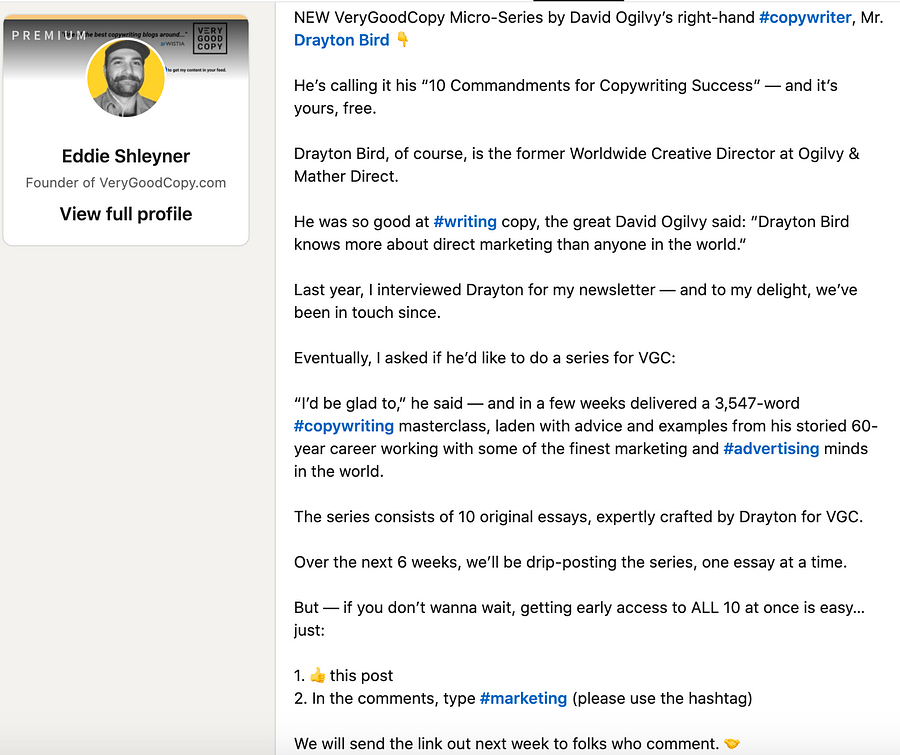Click the #advertising hashtag
Viewport: 900px width, 755px height.
coord(771,448)
